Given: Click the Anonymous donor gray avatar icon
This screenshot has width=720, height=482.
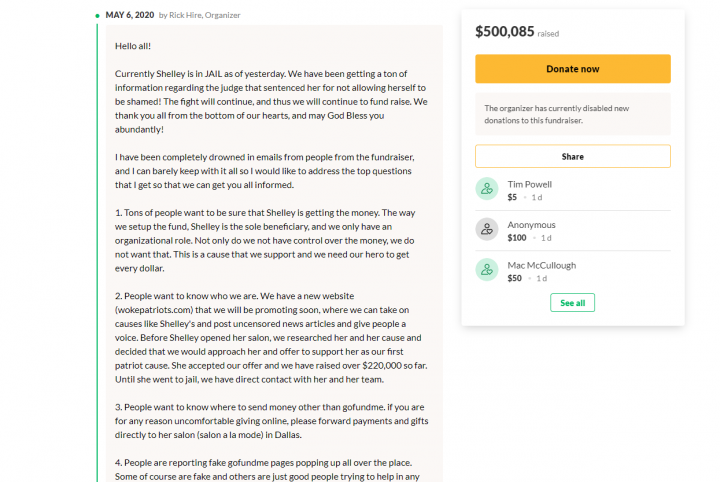Looking at the screenshot, I should (x=487, y=229).
